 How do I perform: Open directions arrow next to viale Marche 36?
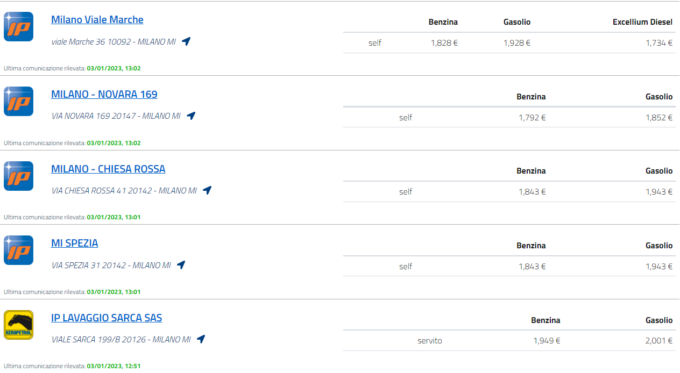pos(186,42)
